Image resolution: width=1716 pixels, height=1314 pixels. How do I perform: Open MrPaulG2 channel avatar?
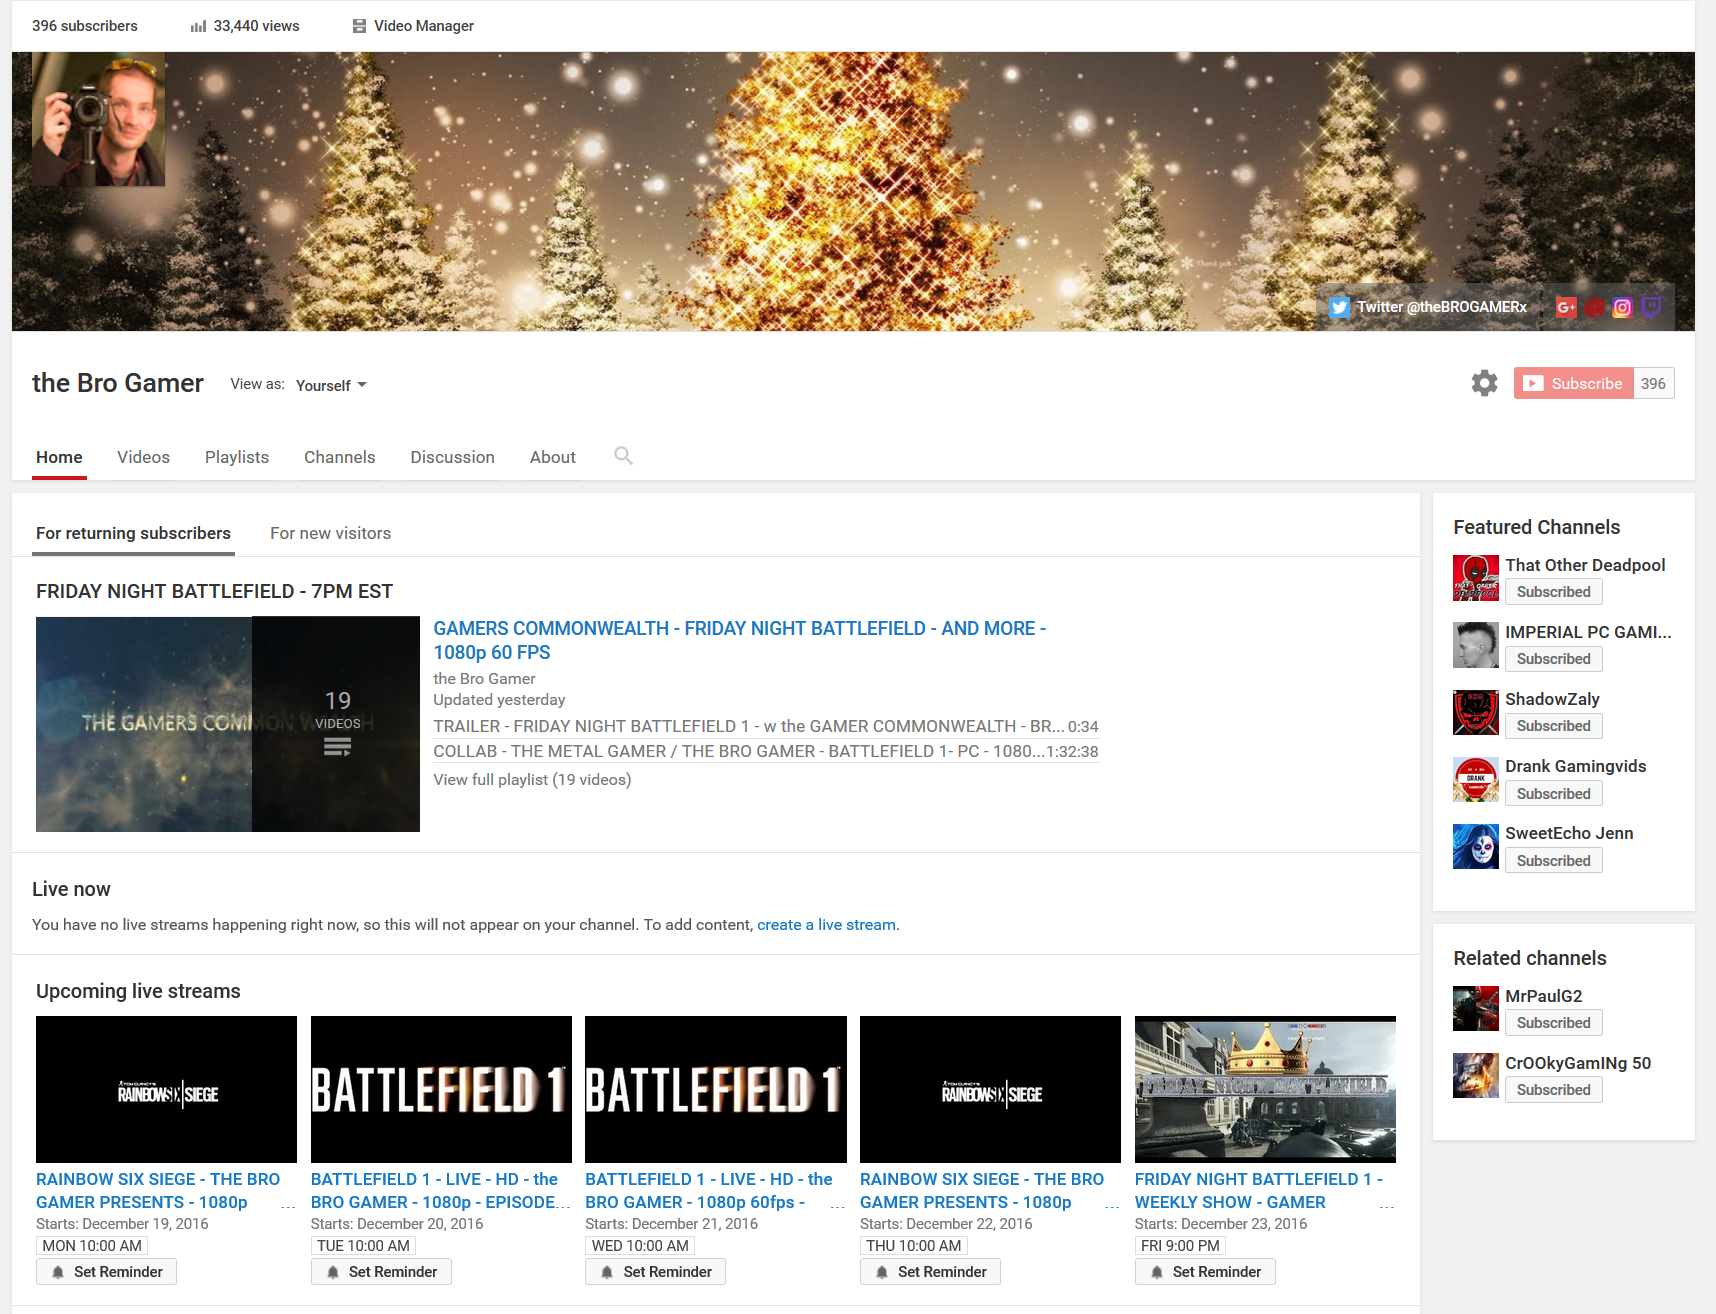(x=1476, y=1009)
